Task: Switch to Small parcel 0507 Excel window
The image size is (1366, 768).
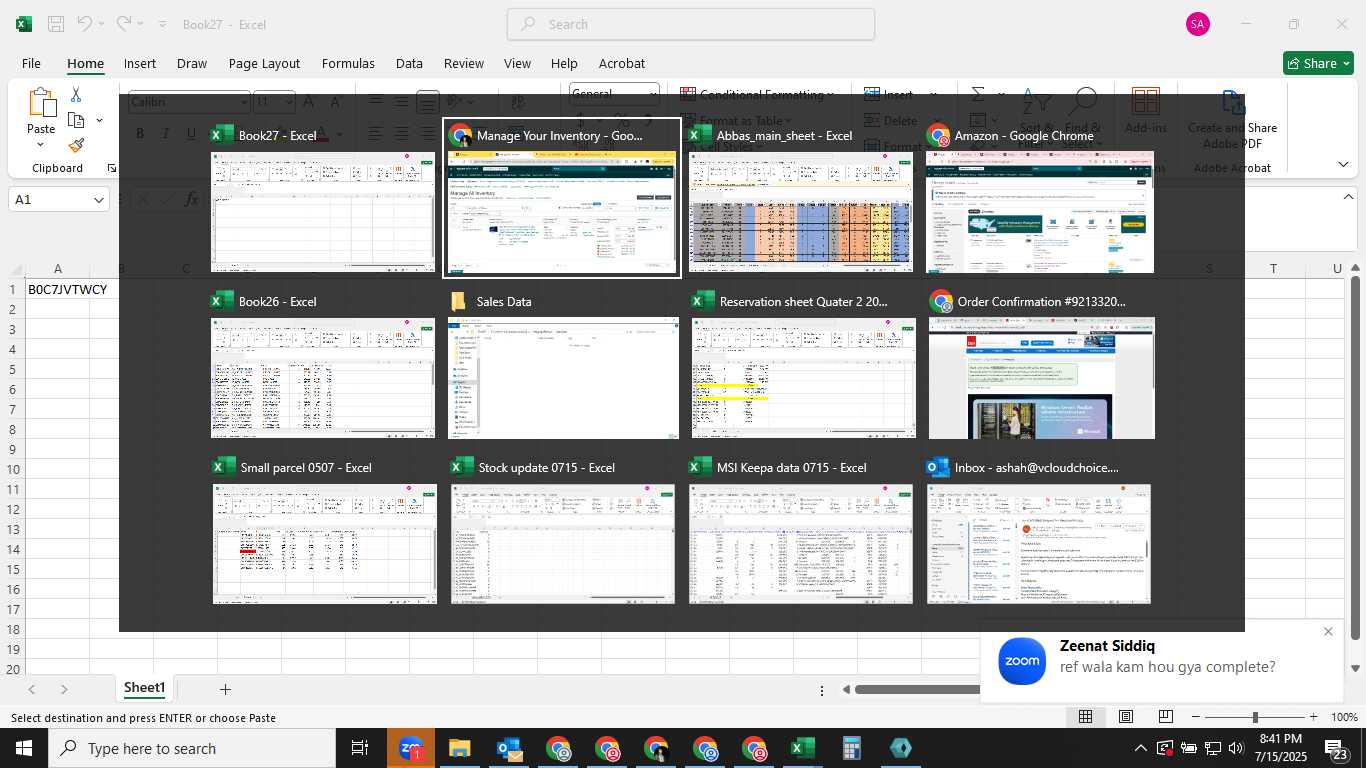Action: (324, 531)
